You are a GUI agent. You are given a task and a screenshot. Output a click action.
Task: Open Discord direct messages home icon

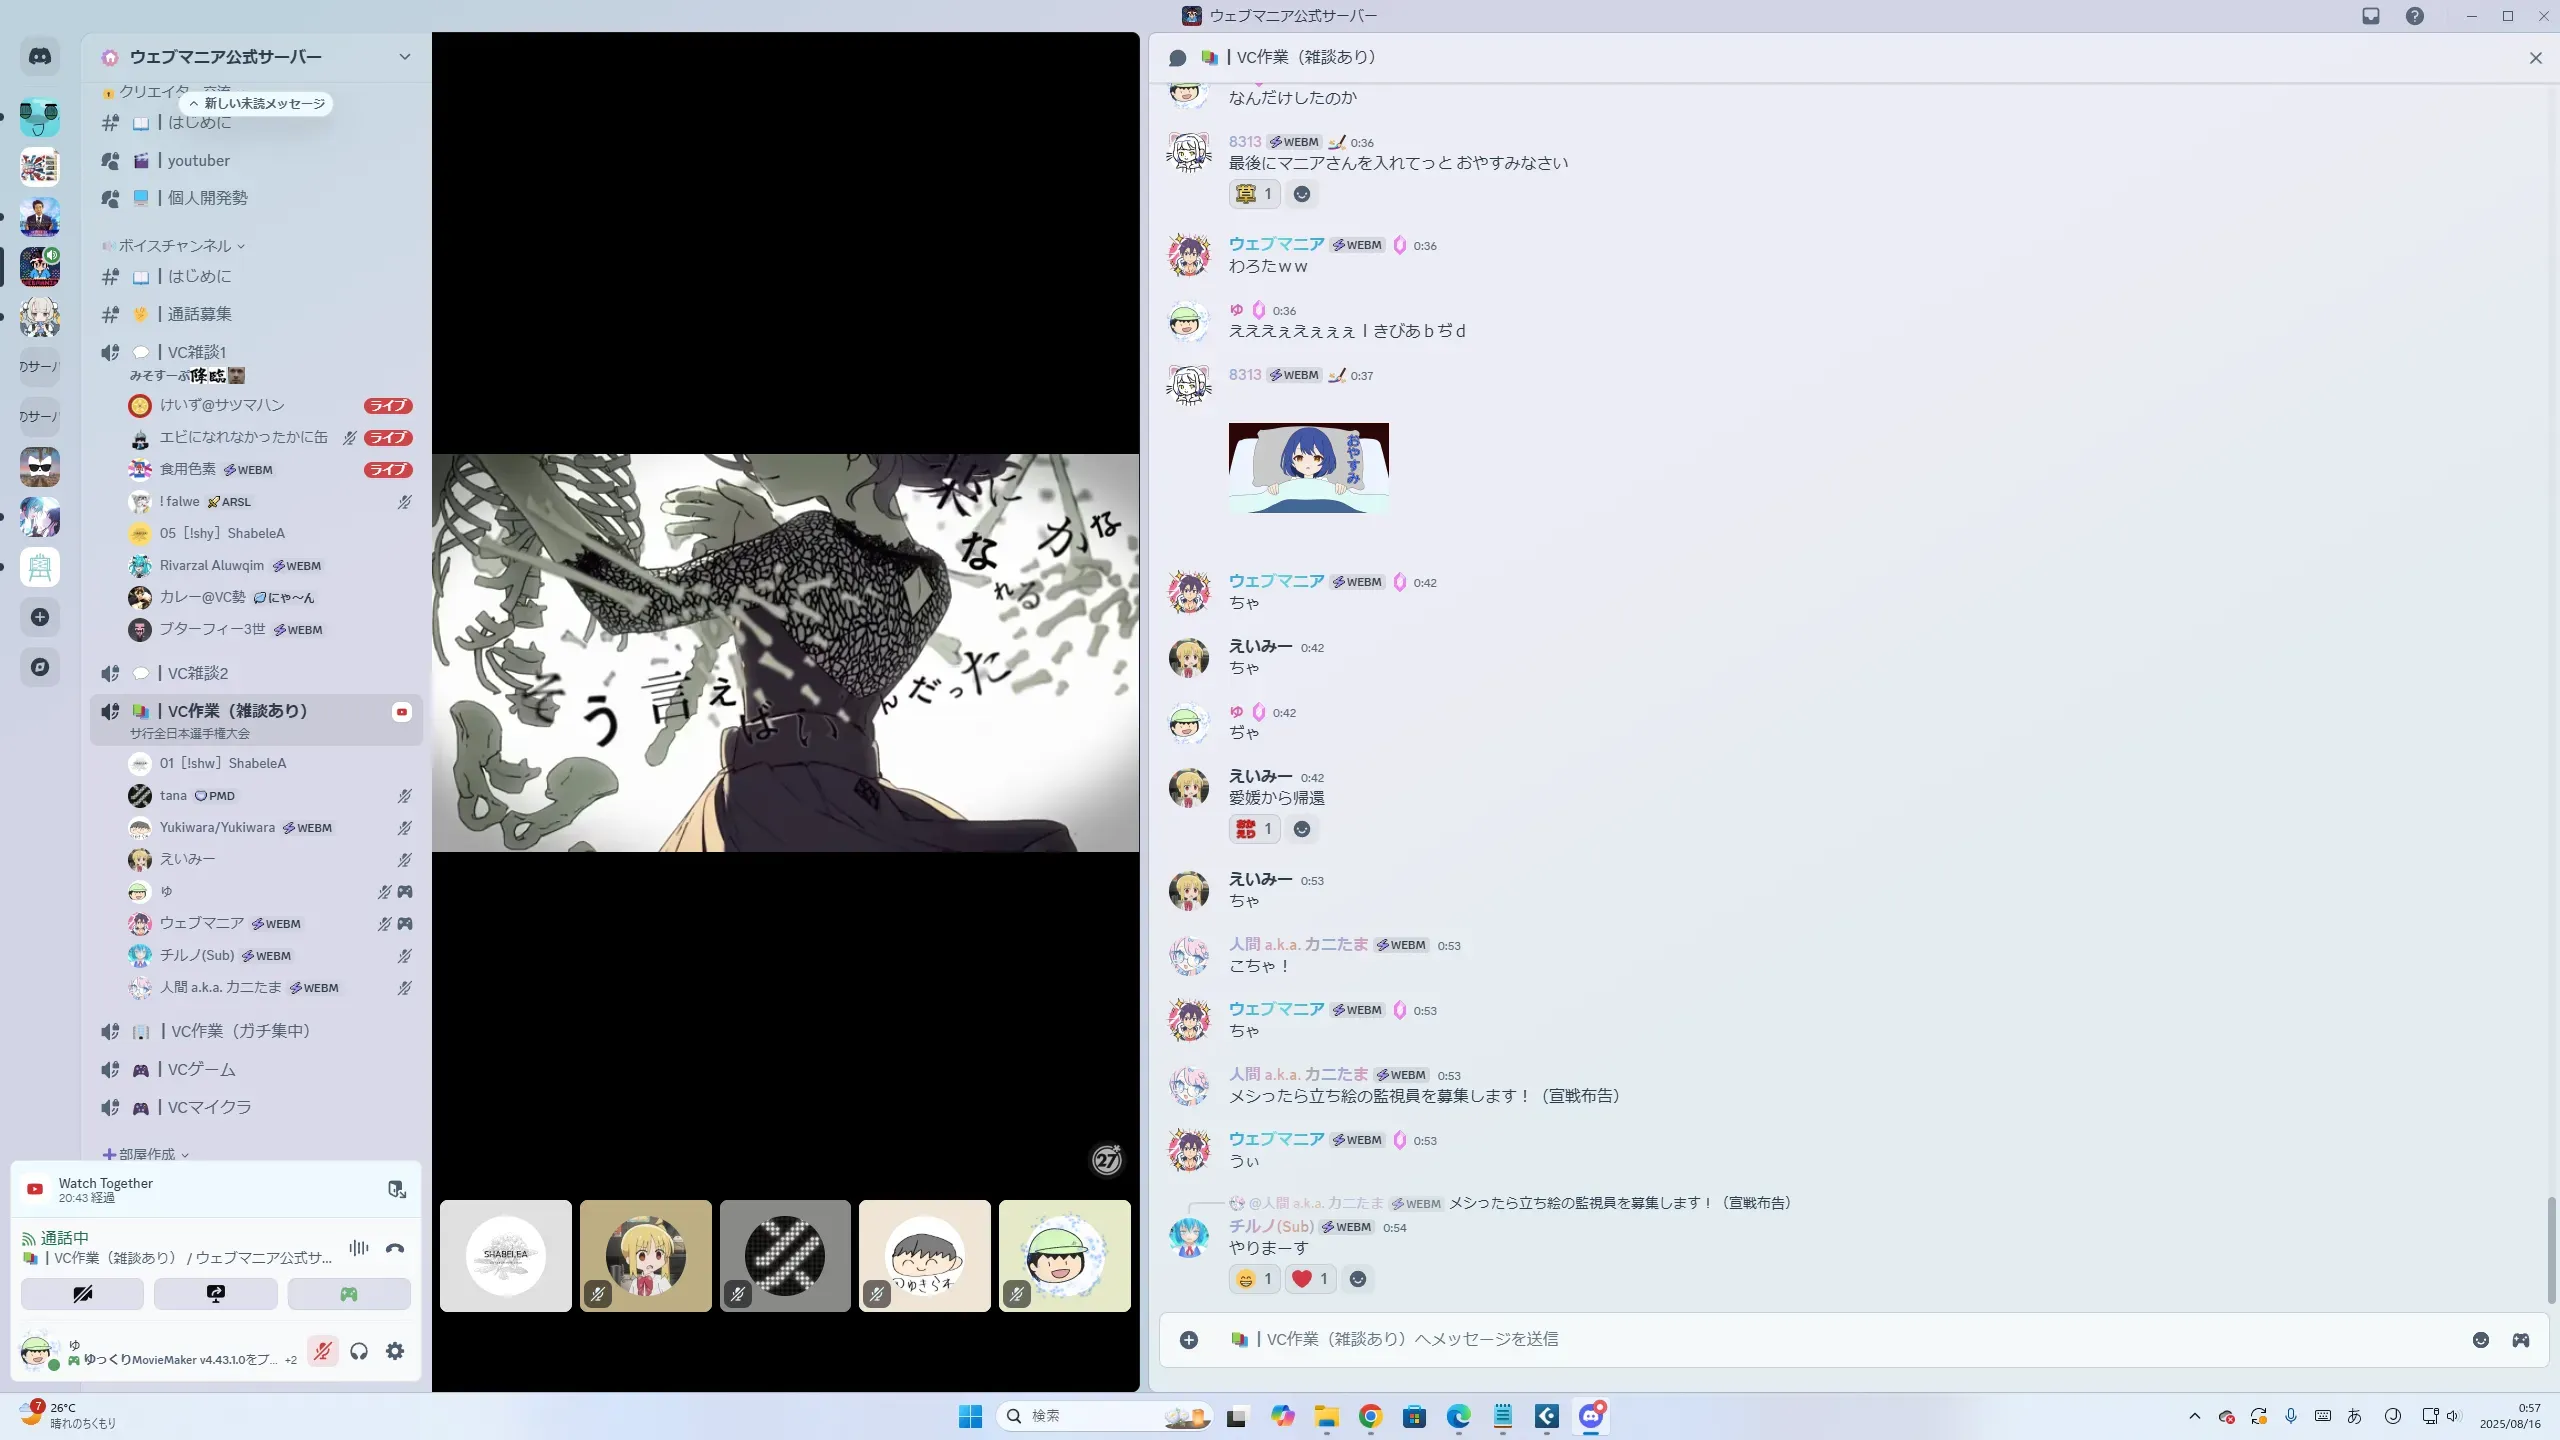tap(40, 57)
